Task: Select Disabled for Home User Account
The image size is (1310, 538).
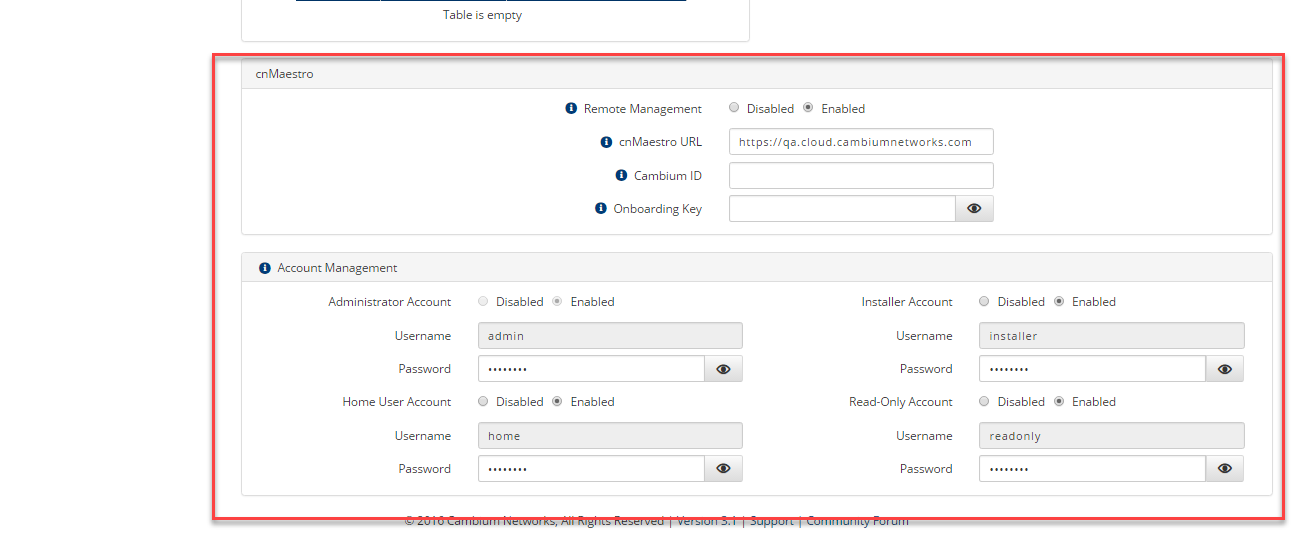Action: (483, 401)
